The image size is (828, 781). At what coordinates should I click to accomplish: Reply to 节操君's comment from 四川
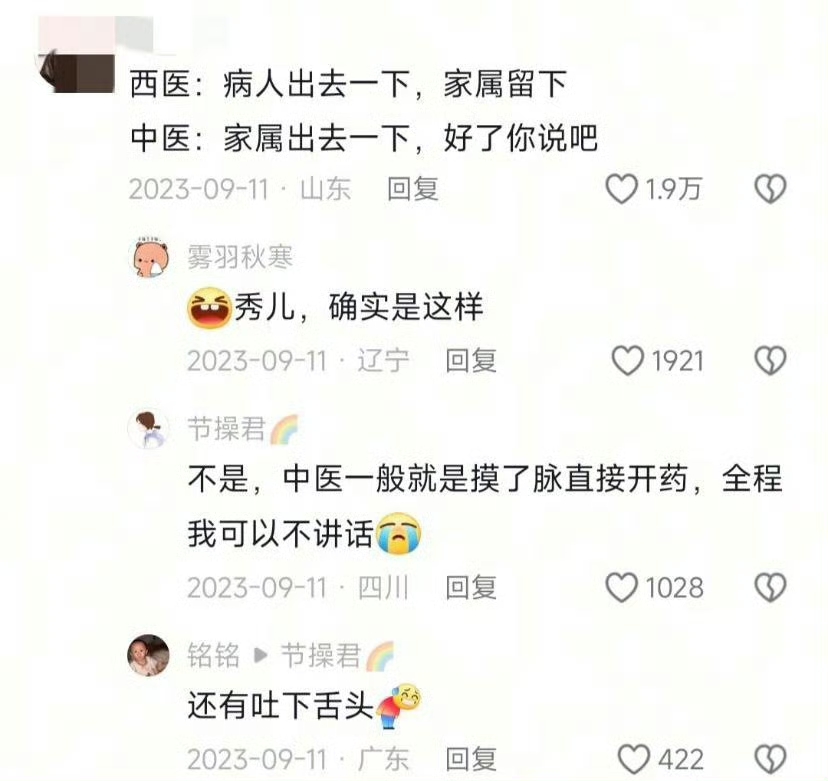[x=471, y=588]
